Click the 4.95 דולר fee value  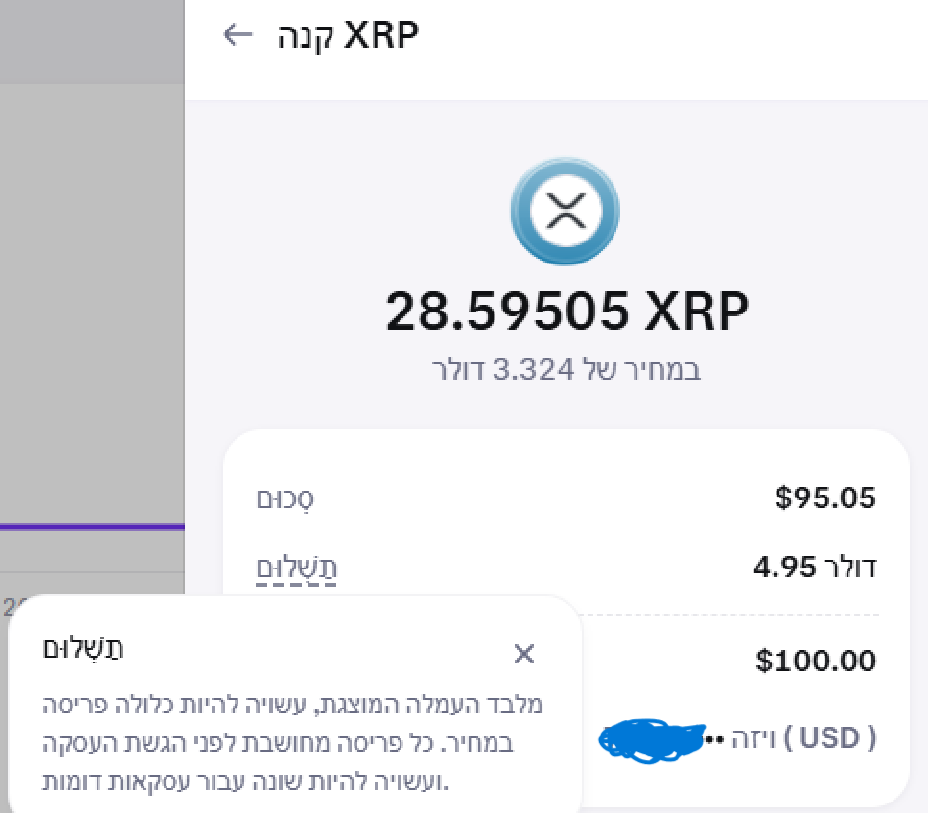click(814, 568)
